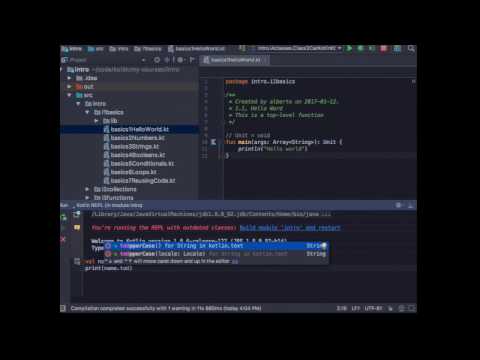The height and width of the screenshot is (360, 480).
Task: Click the Run tool window settings gear
Action: point(398,205)
